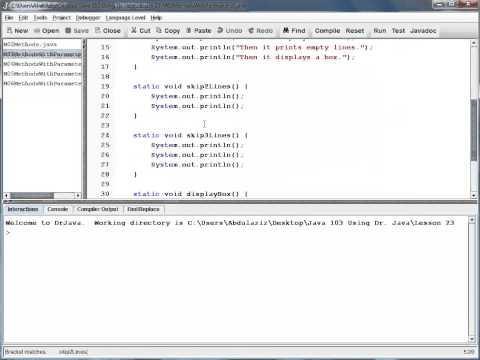
Task: Open the Tools menu
Action: coord(40,18)
